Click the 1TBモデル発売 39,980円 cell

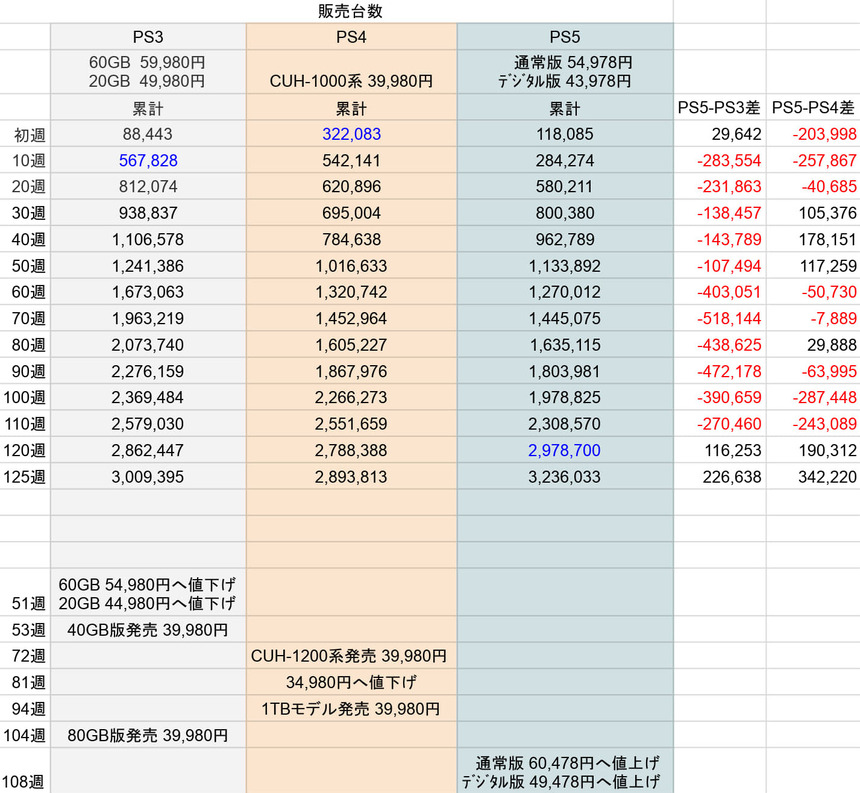tap(351, 709)
